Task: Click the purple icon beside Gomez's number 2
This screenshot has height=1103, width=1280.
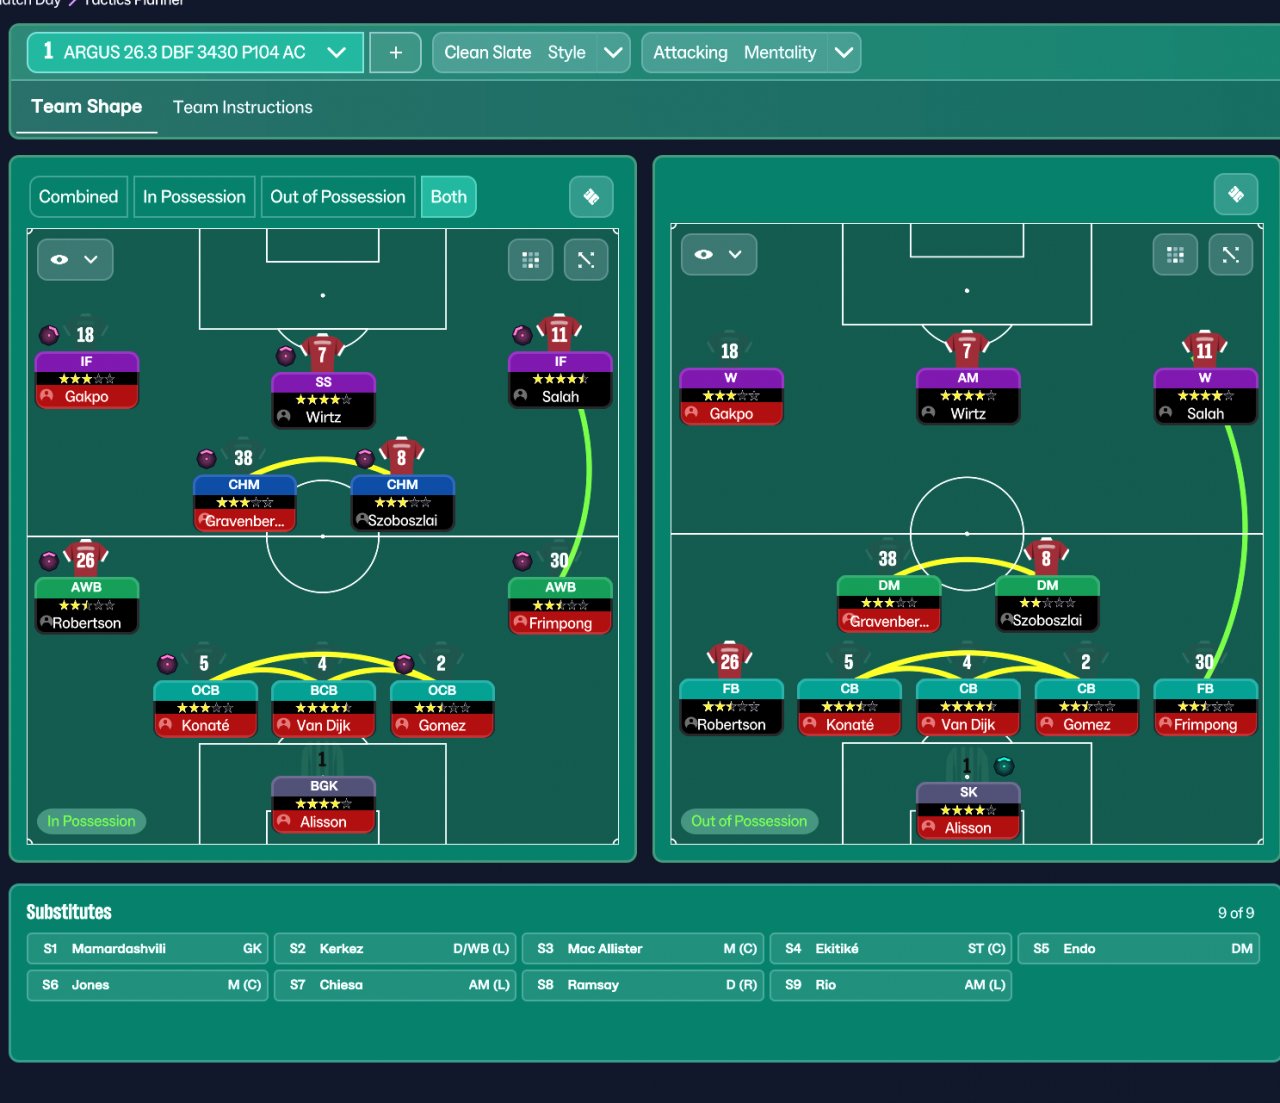Action: (404, 663)
